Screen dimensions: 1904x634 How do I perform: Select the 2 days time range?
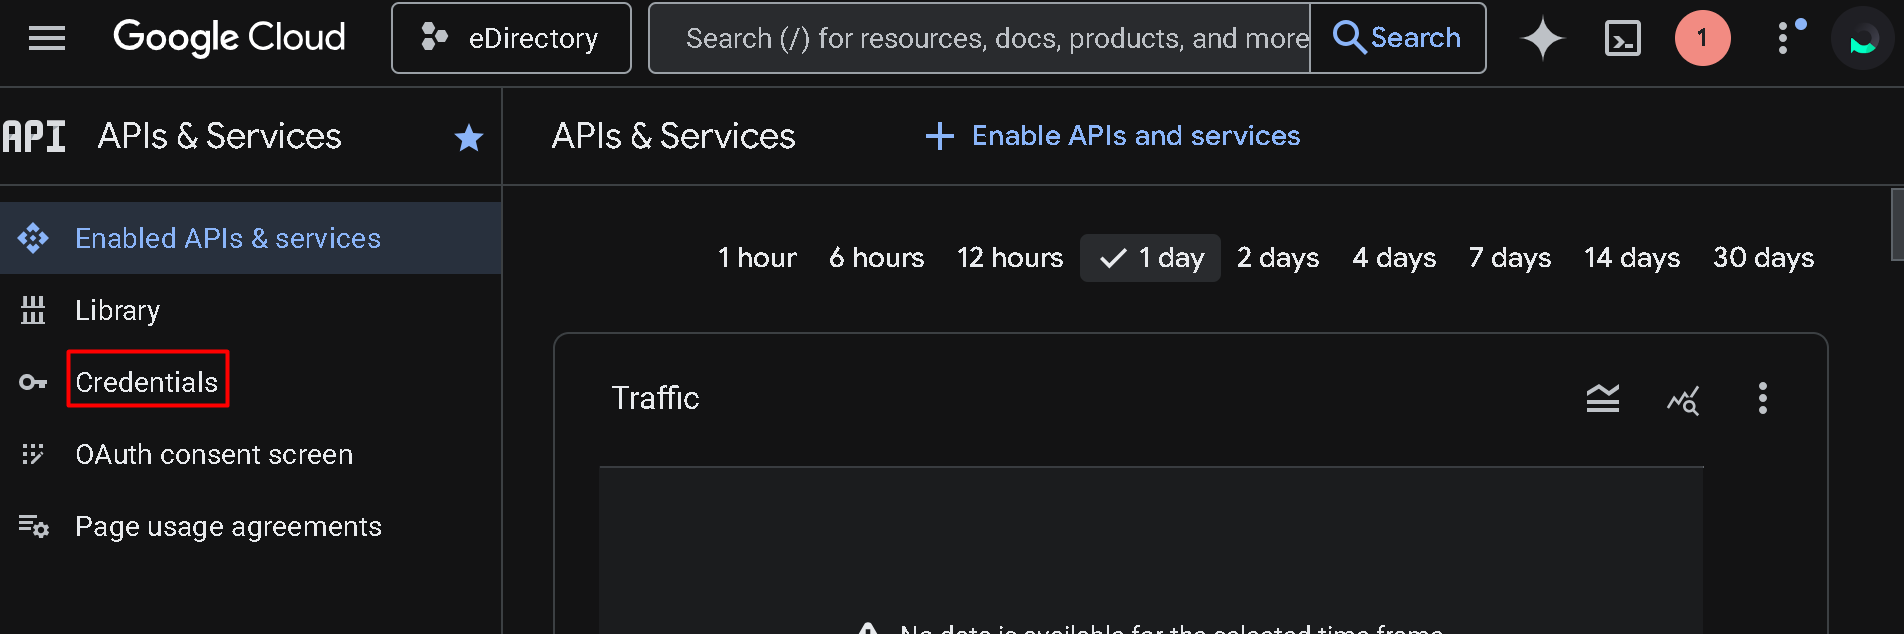[x=1278, y=258]
